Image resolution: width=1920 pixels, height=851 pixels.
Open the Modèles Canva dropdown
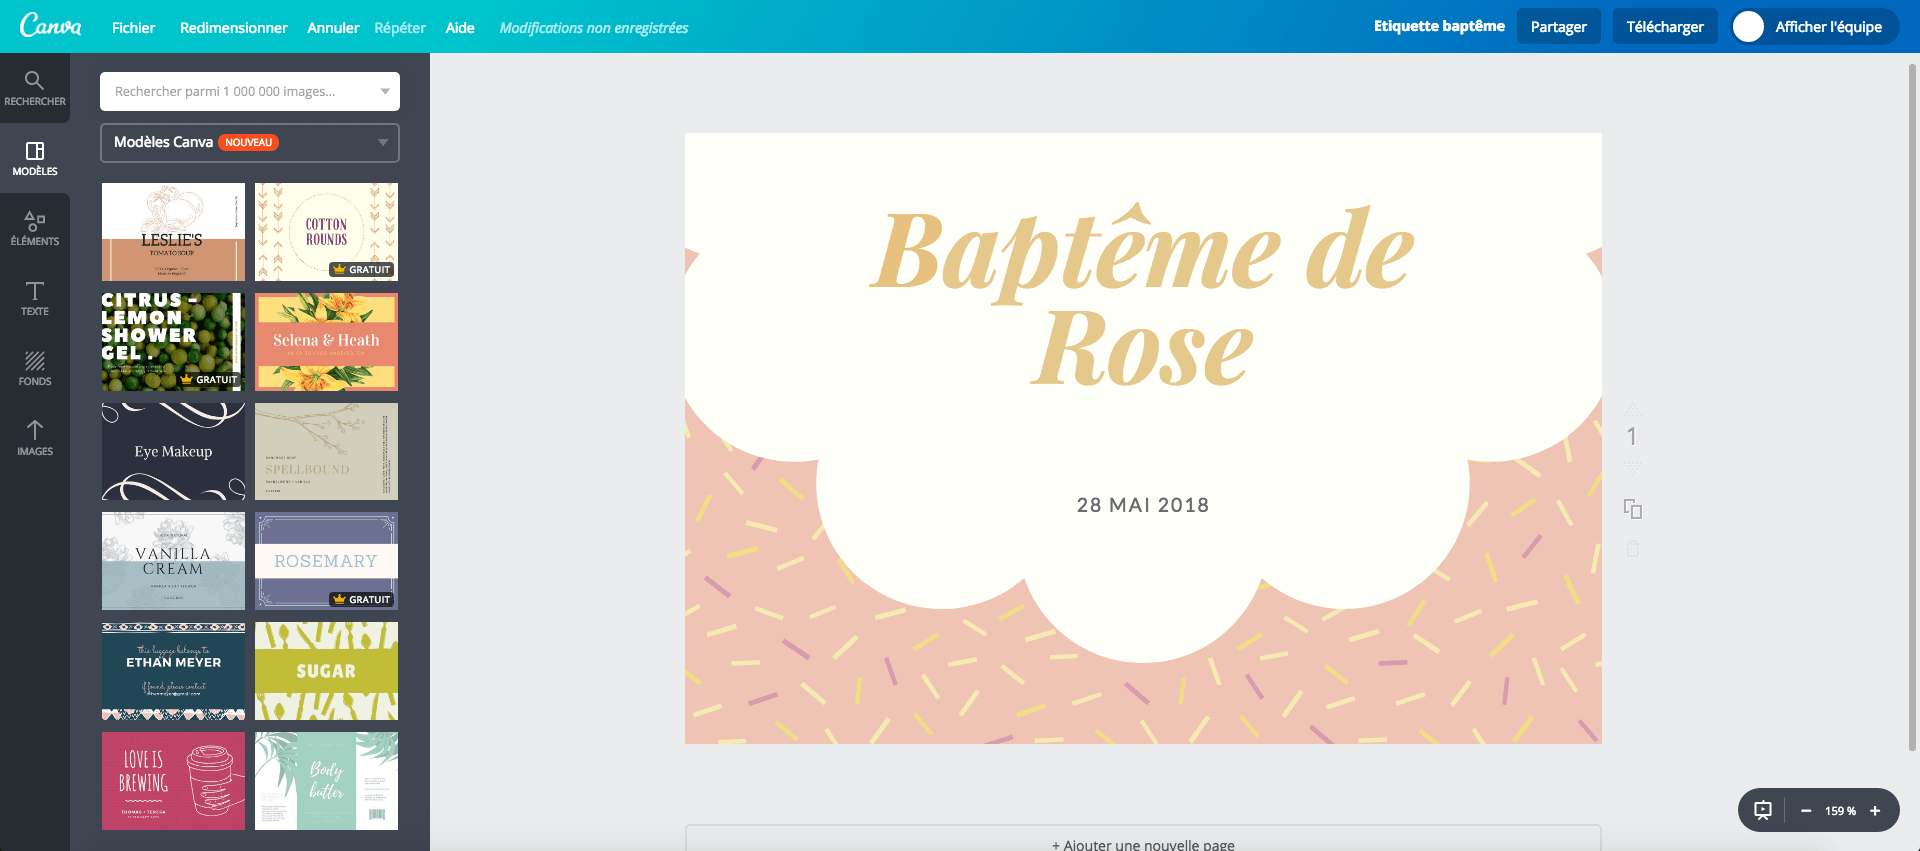pos(250,142)
